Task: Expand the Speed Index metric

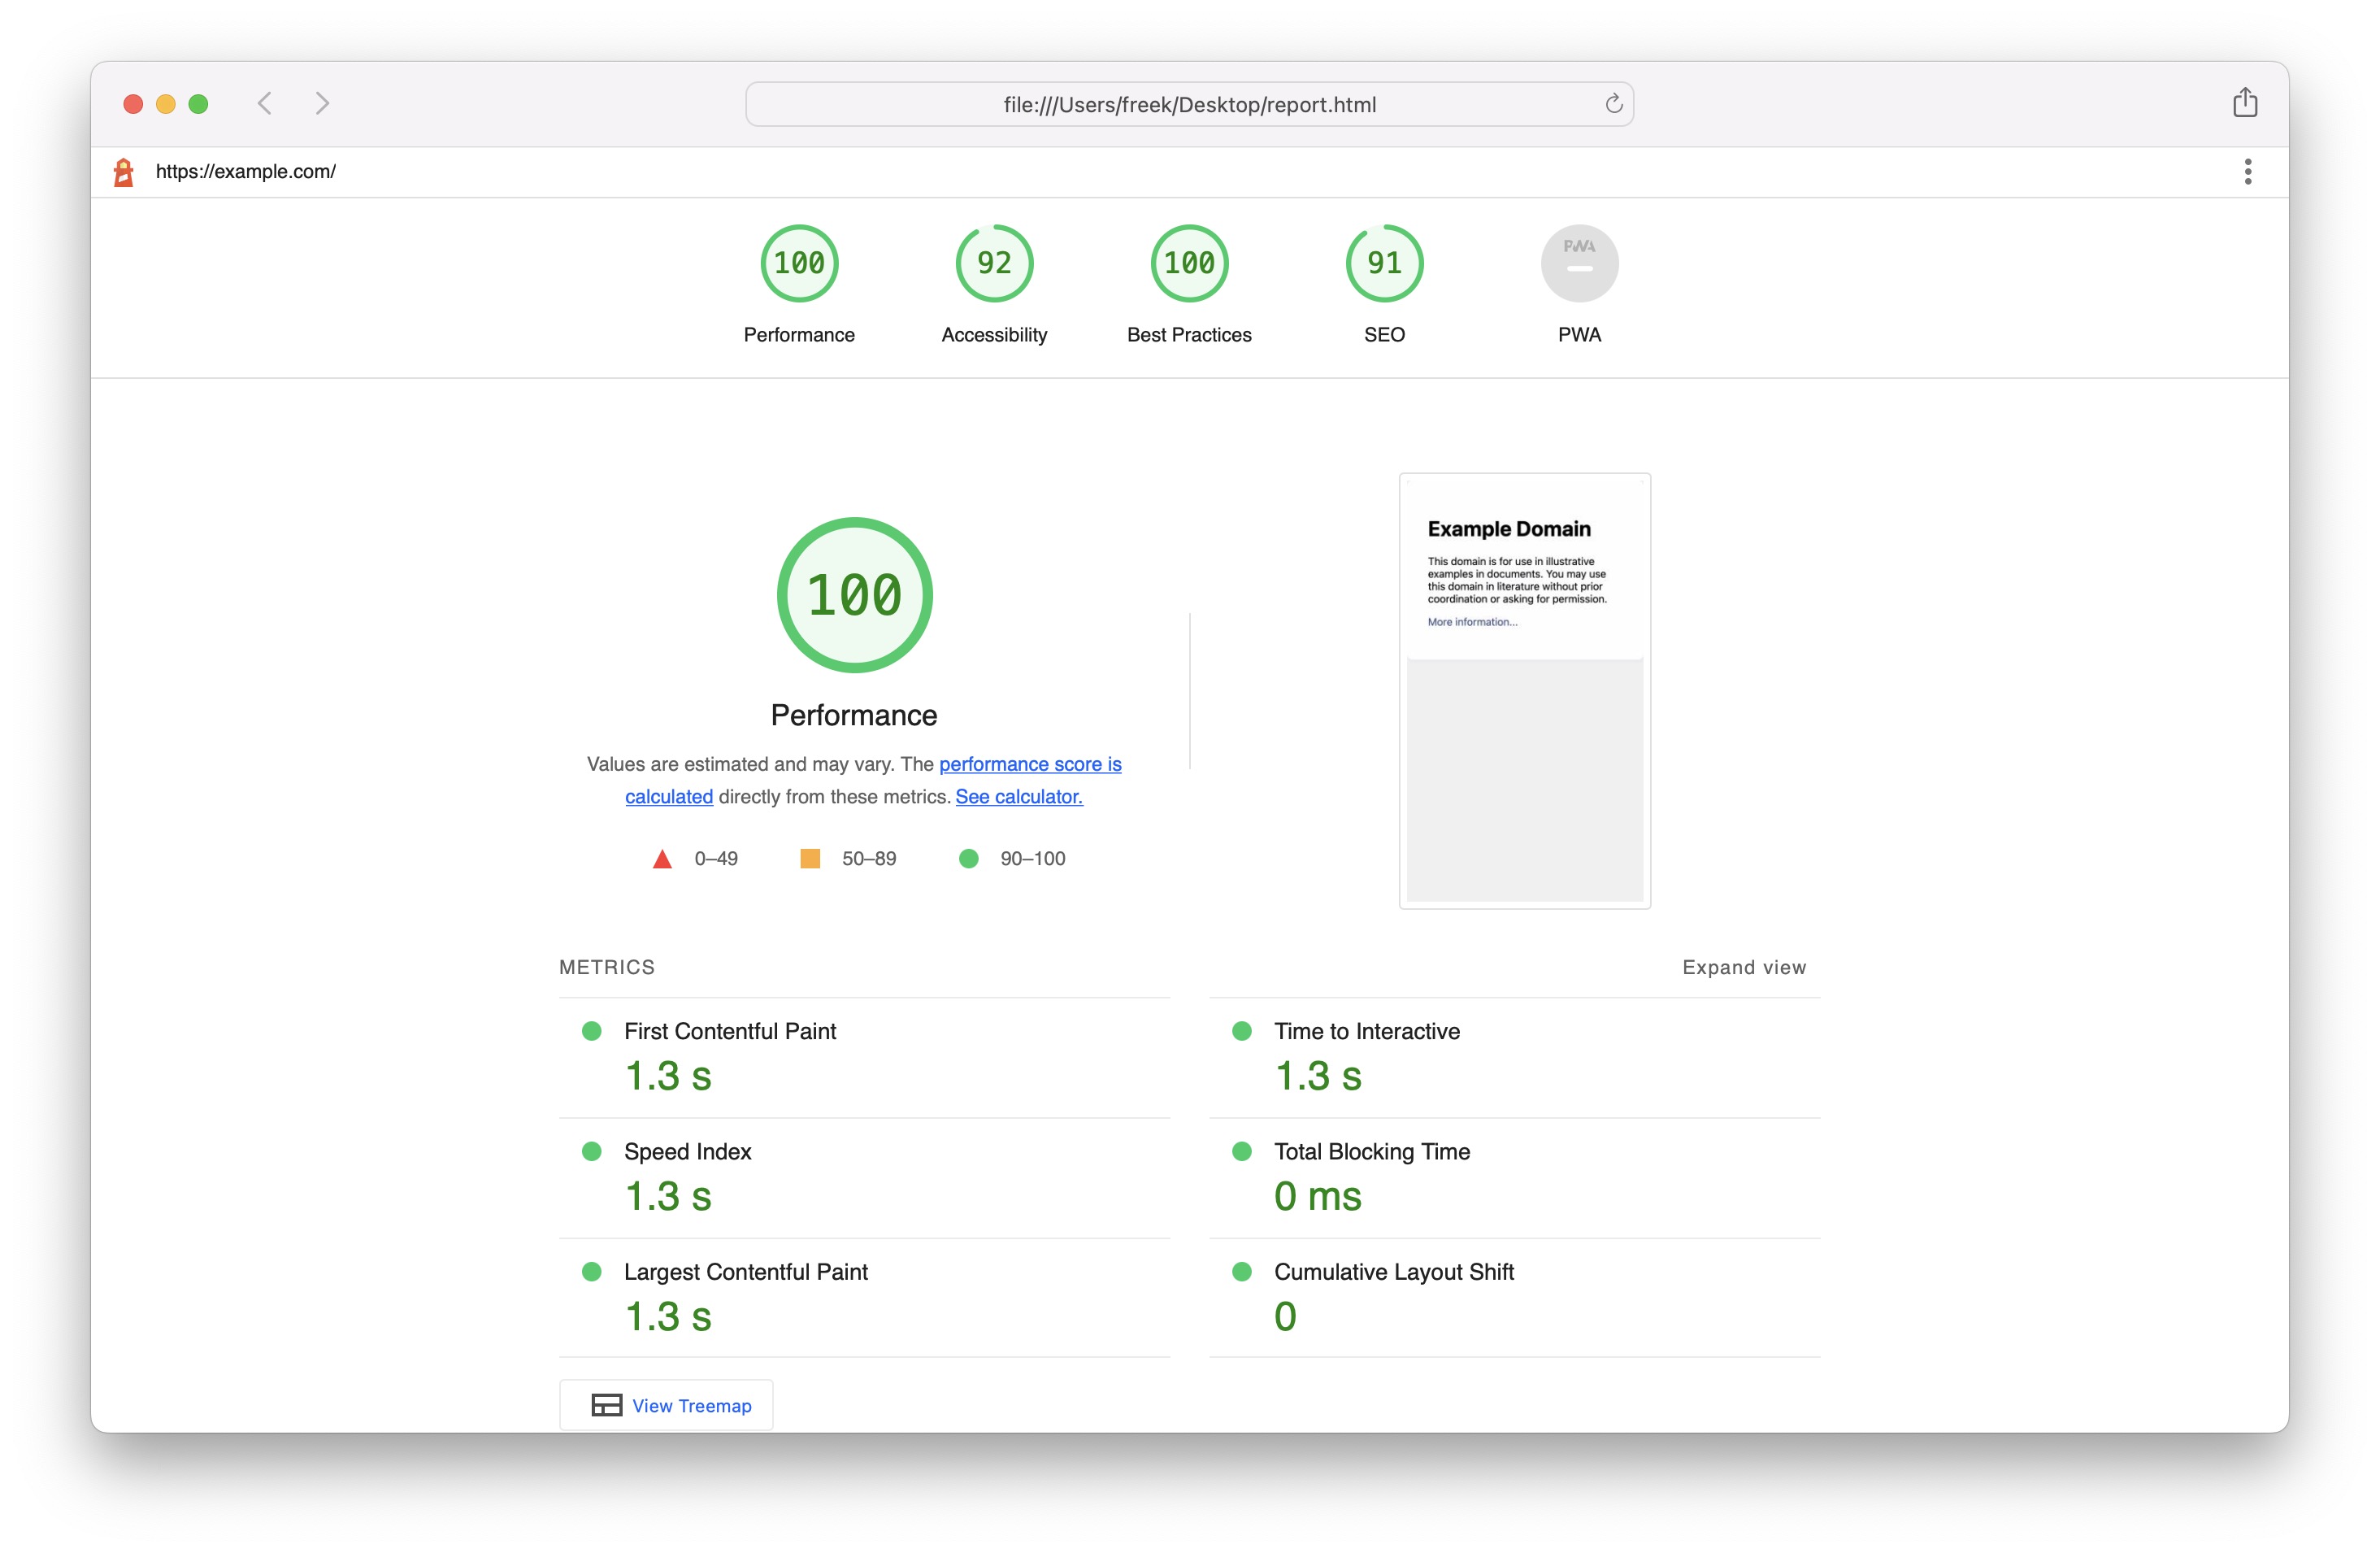Action: pos(865,1178)
